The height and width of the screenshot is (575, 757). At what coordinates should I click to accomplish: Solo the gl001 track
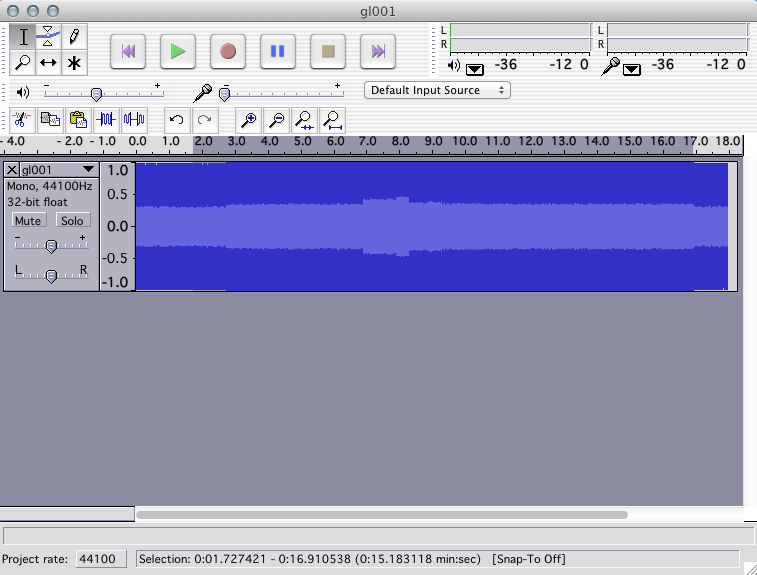[72, 221]
